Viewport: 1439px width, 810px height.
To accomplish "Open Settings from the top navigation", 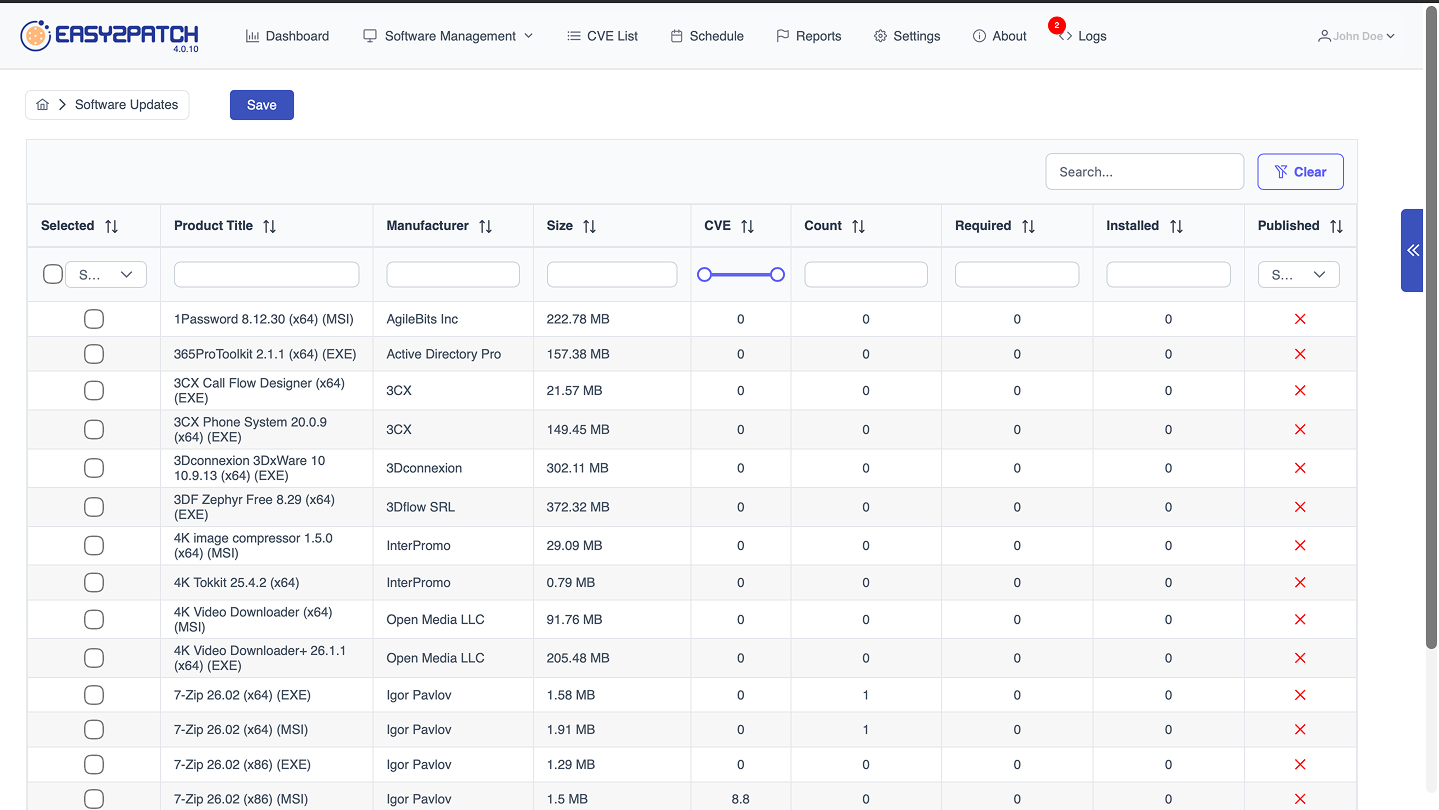I will 907,36.
